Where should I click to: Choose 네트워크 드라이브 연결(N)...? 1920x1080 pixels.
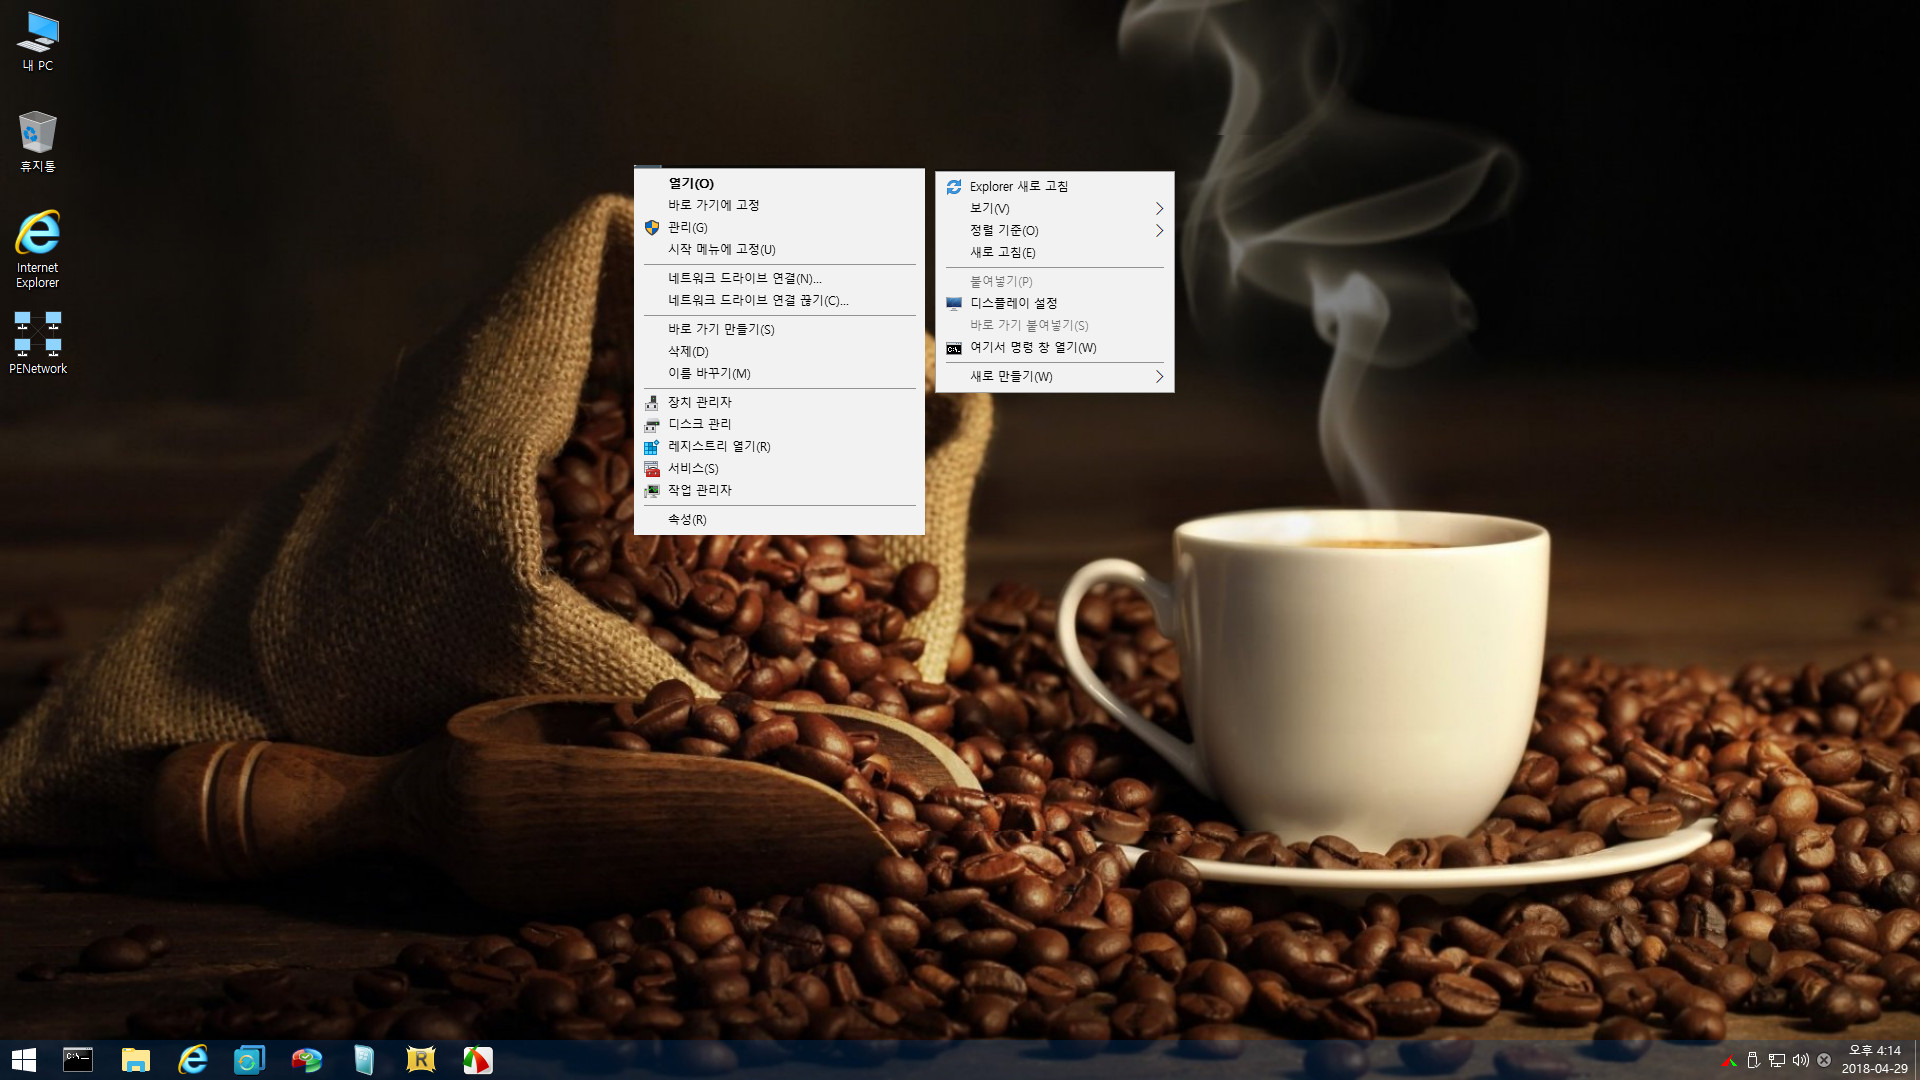tap(779, 278)
